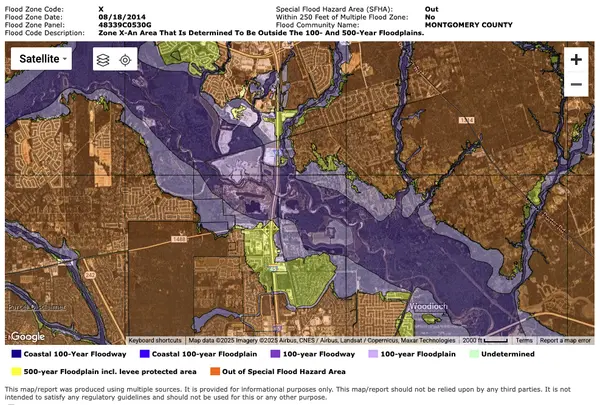Select the Within 250 Feet of Multiple Flood Zone label
600x405 pixels.
click(342, 17)
